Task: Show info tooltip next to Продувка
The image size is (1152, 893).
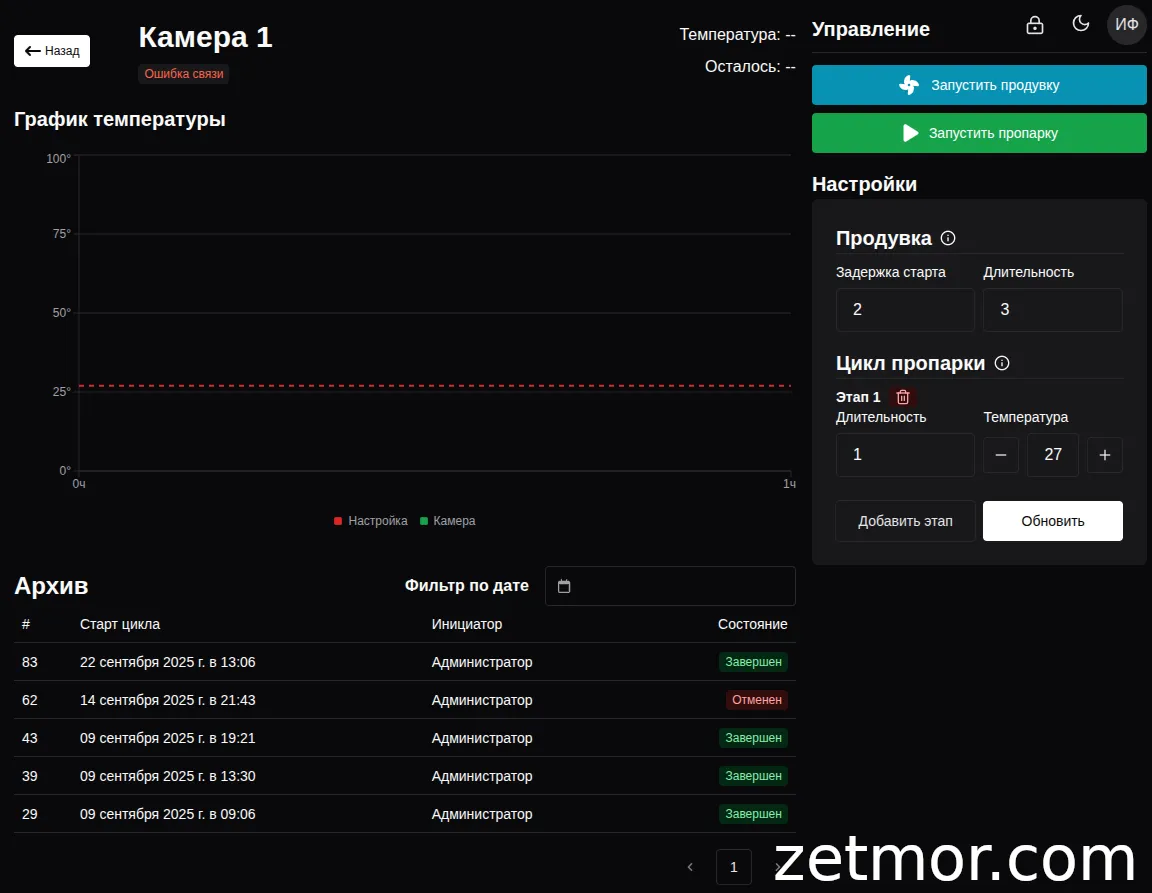Action: (x=949, y=238)
